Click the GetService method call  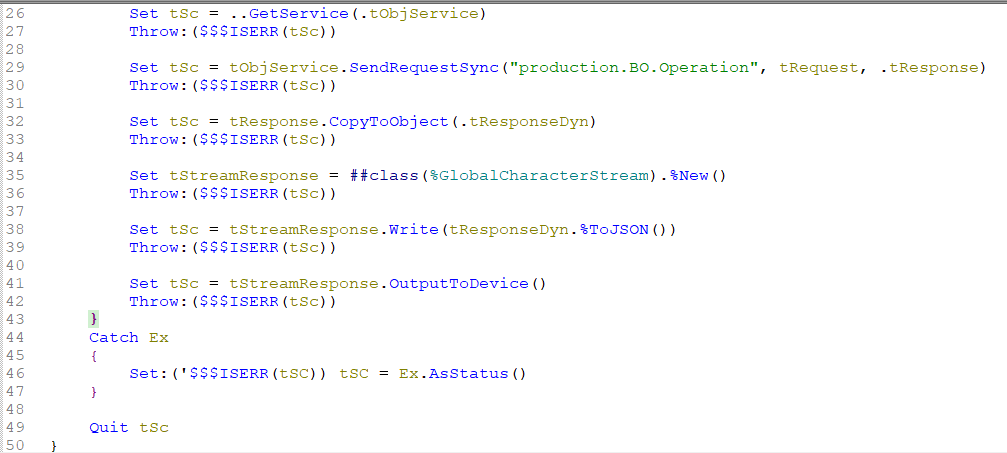[x=299, y=13]
